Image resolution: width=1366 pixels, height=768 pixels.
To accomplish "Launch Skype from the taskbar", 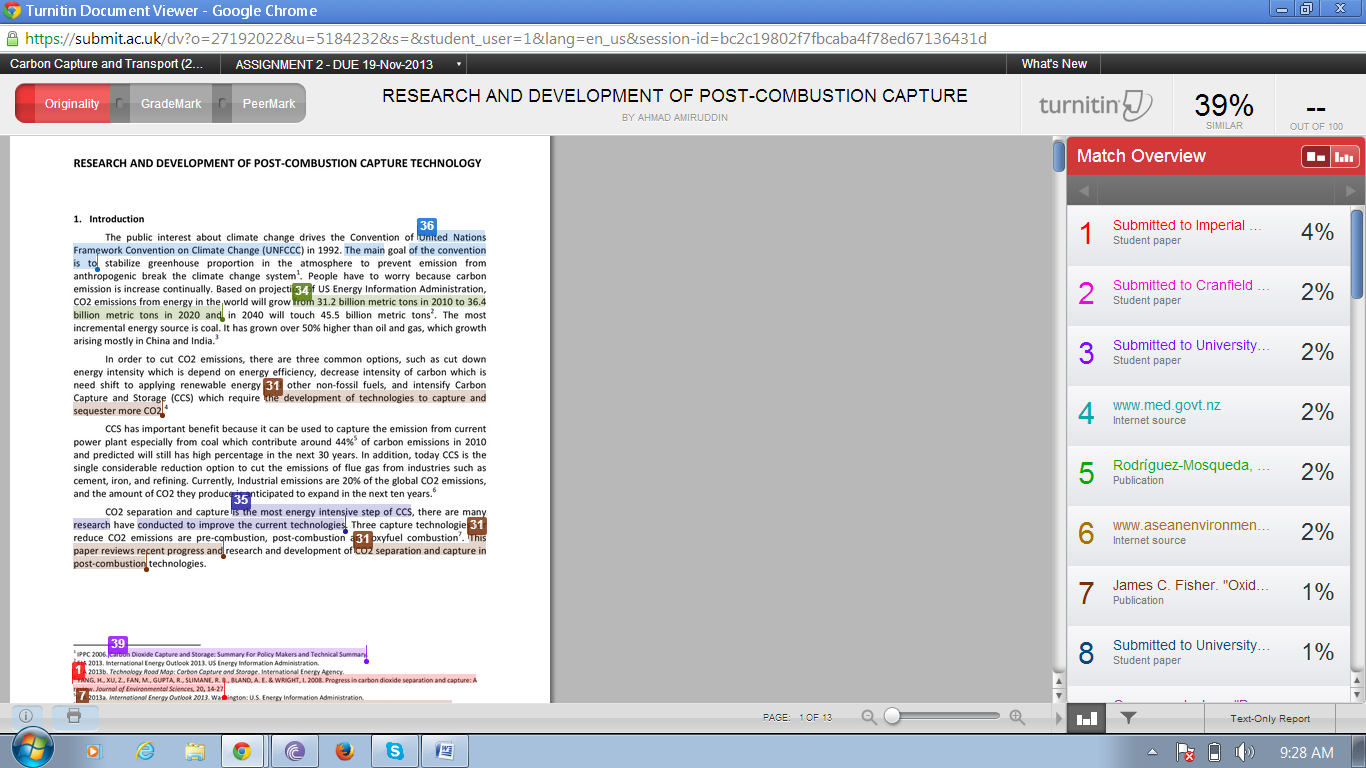I will 394,751.
